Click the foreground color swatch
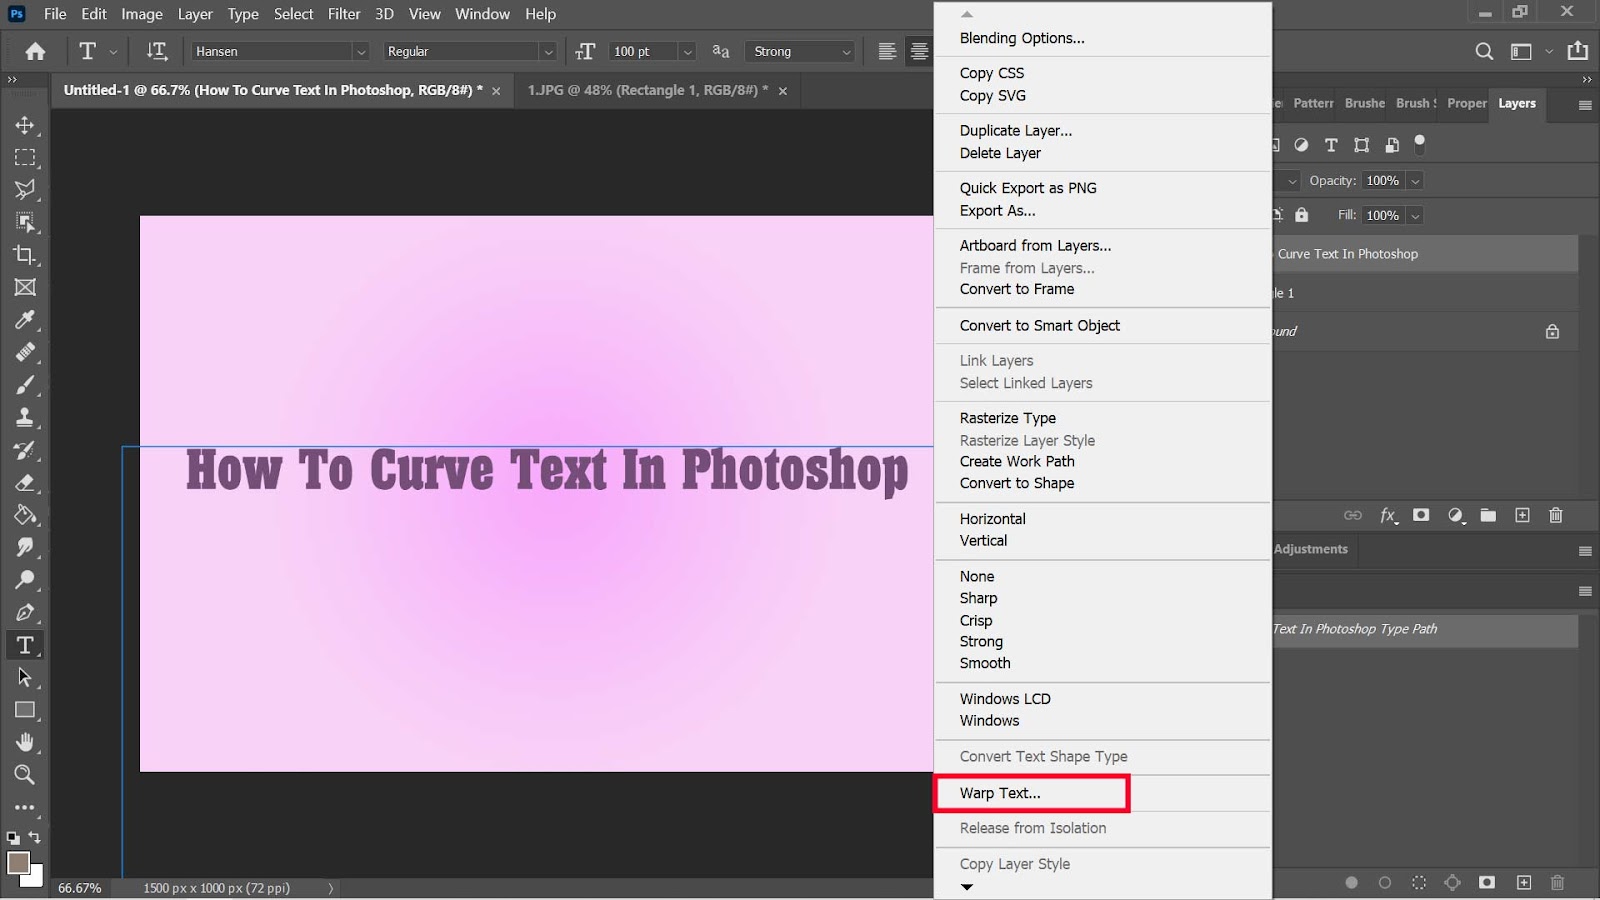The image size is (1600, 900). pyautogui.click(x=18, y=862)
